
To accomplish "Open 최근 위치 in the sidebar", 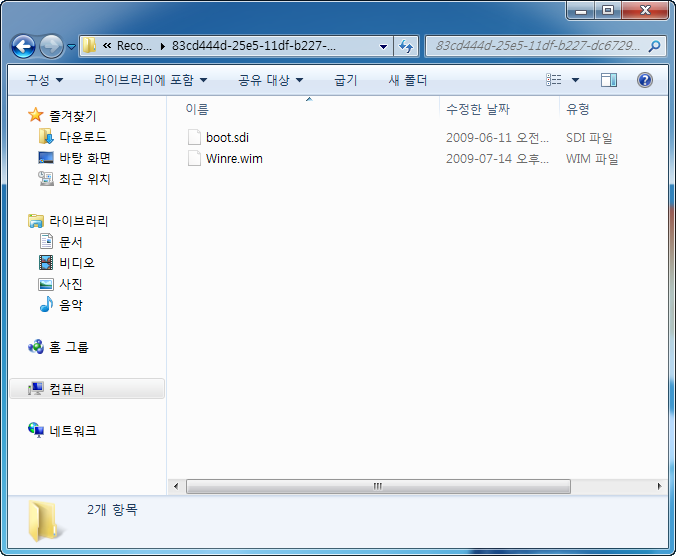I will tap(84, 179).
